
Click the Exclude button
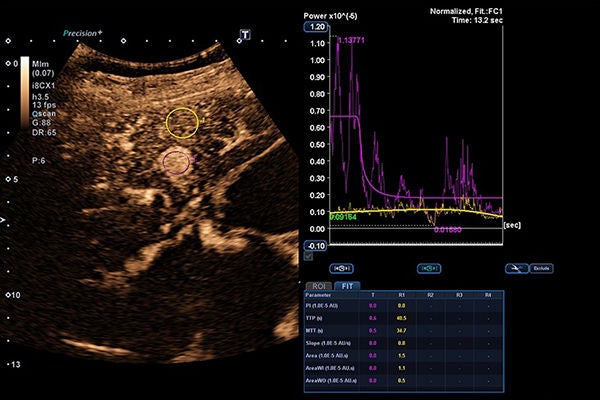tap(541, 268)
